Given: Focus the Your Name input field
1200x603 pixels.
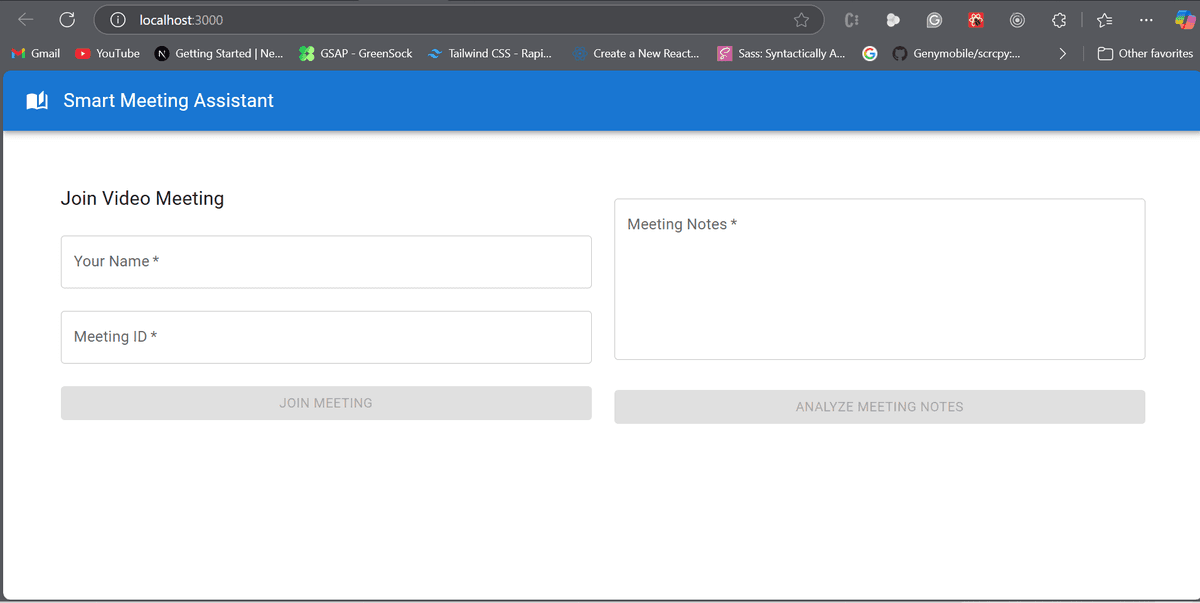Looking at the screenshot, I should click(x=326, y=262).
